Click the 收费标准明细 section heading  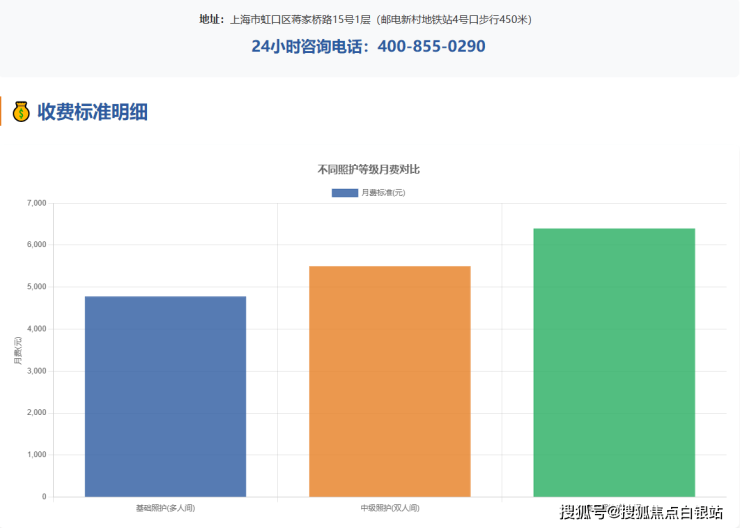coord(92,112)
